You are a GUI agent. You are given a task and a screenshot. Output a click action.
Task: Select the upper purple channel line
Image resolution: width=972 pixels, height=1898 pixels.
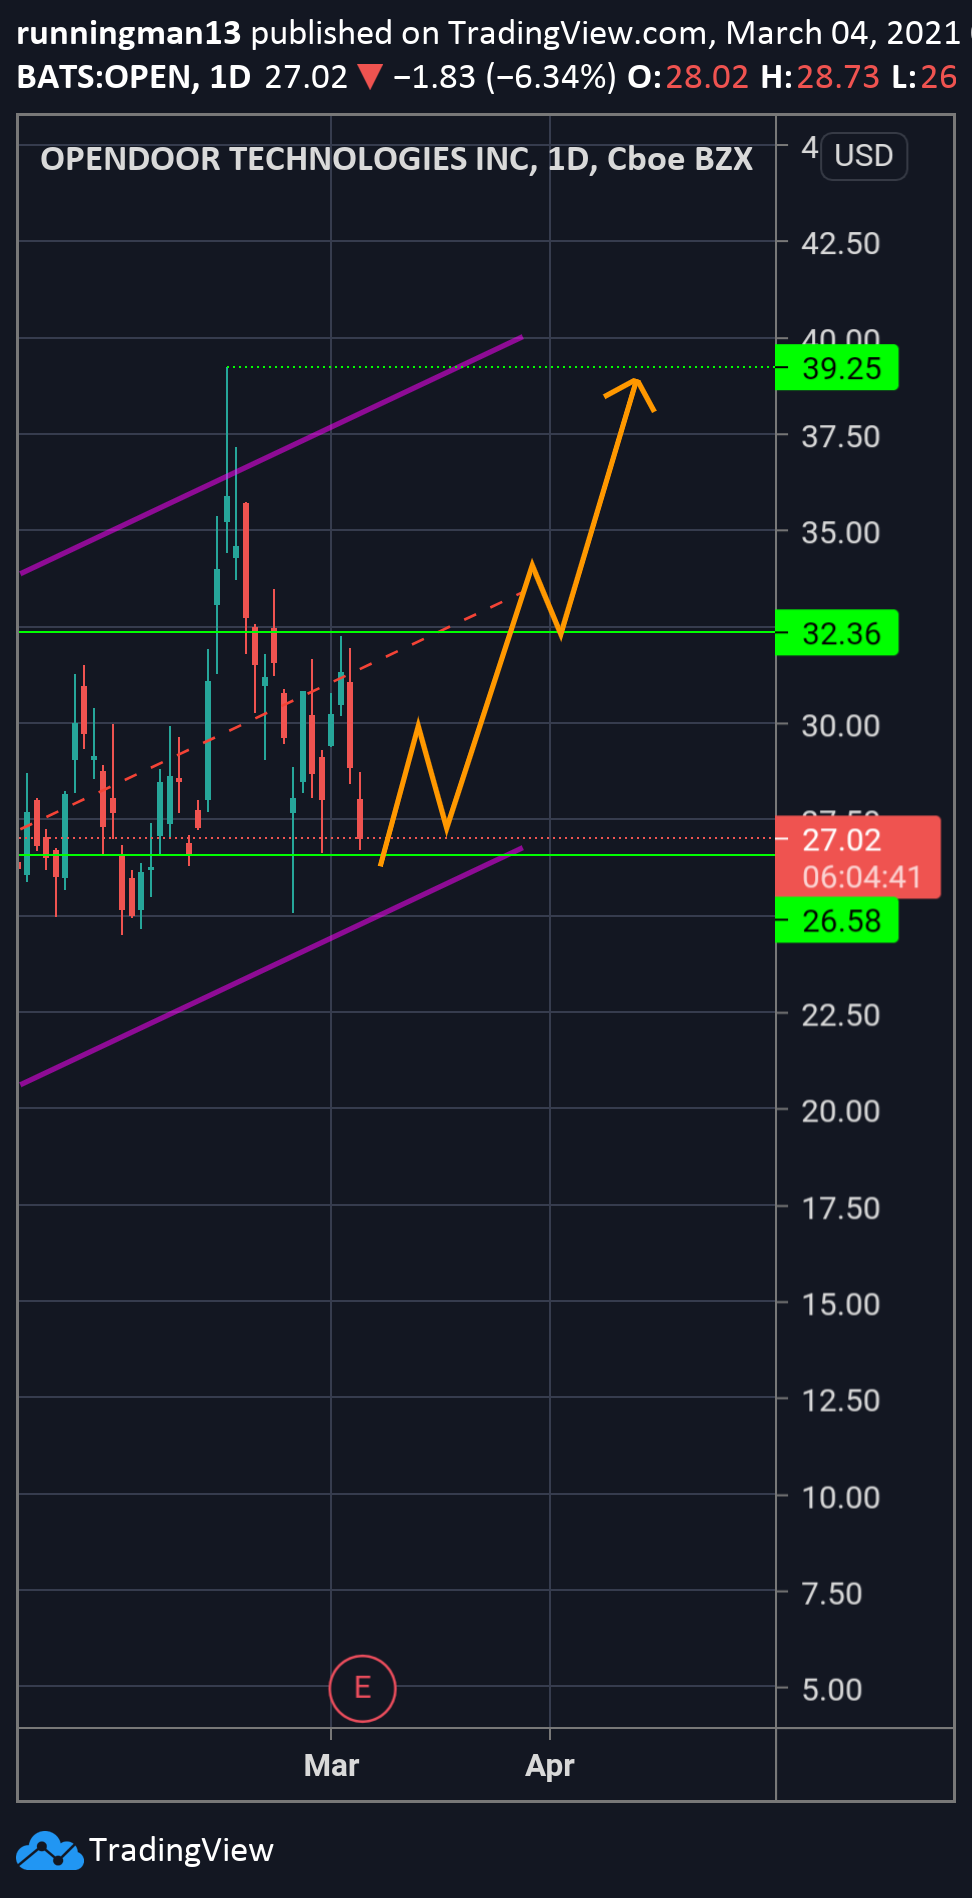click(271, 455)
